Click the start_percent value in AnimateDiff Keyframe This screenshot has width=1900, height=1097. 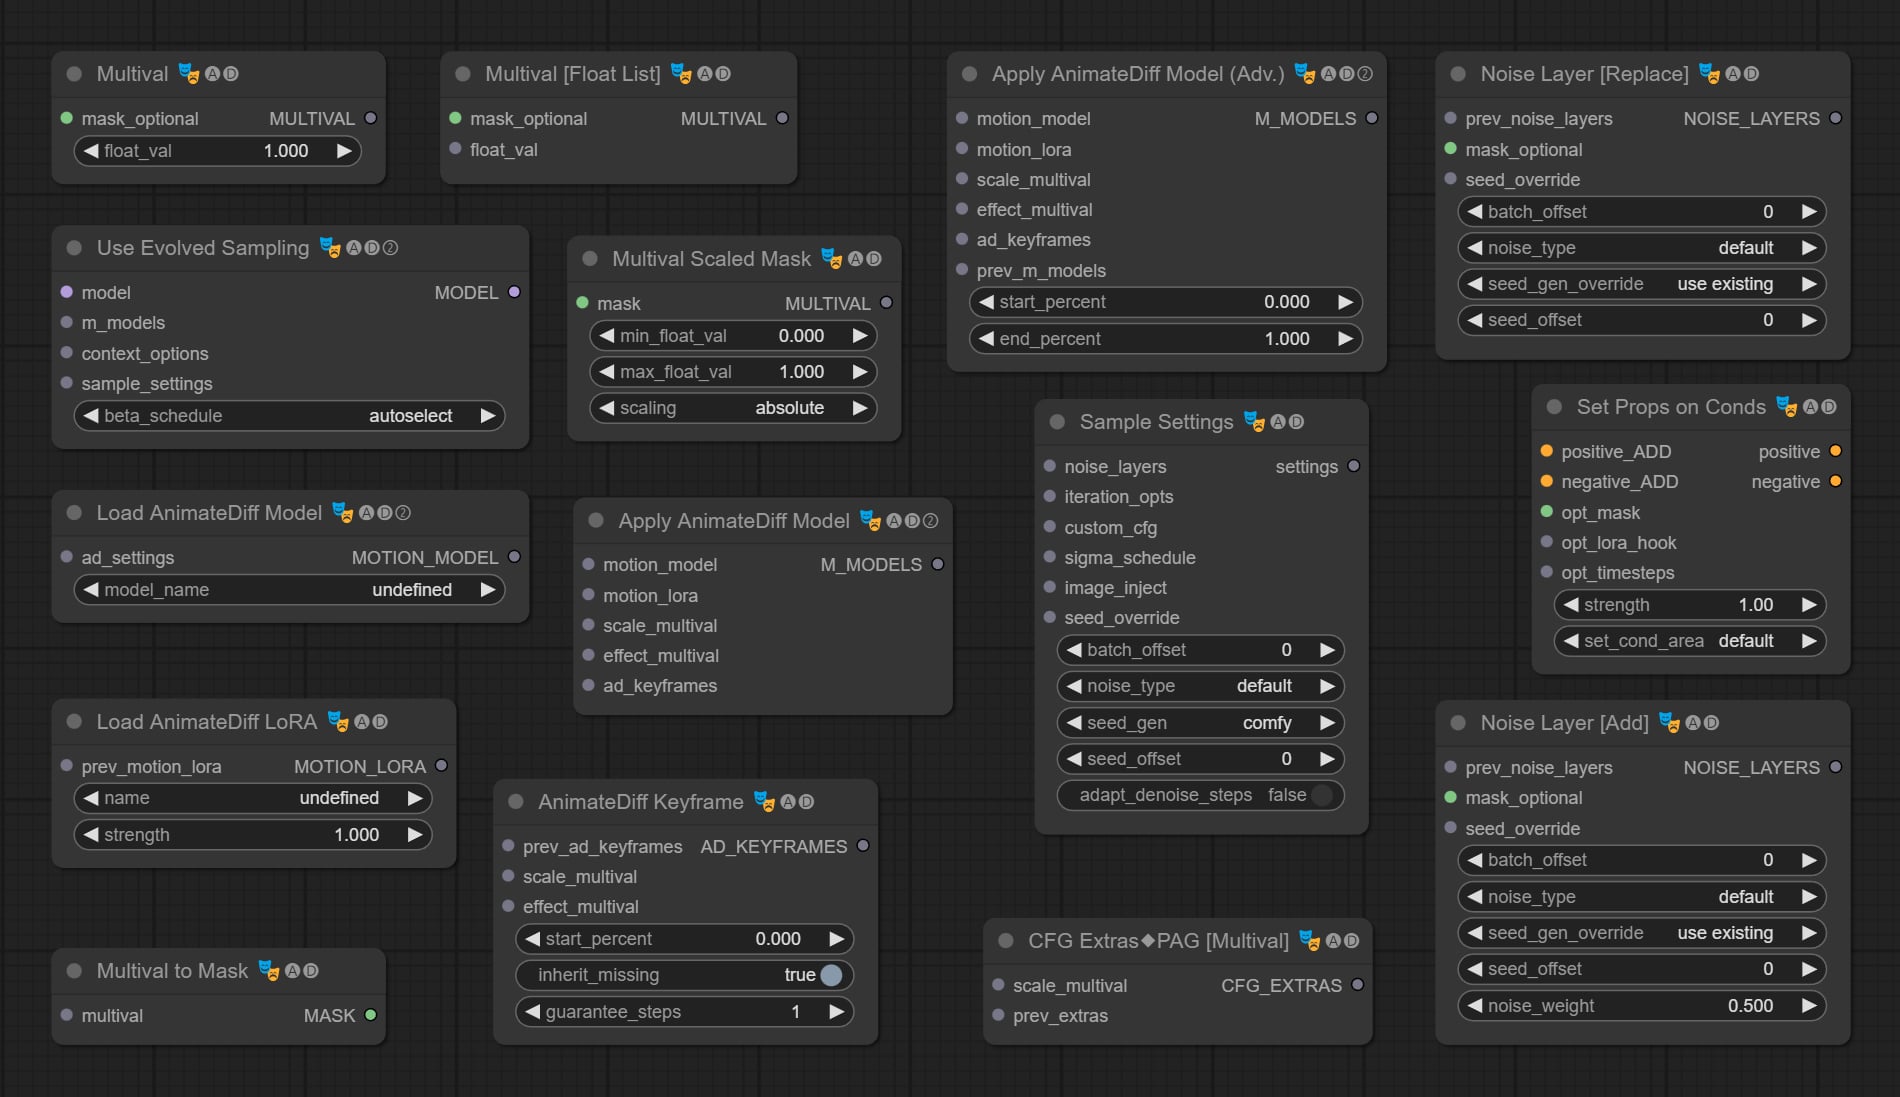(x=778, y=939)
